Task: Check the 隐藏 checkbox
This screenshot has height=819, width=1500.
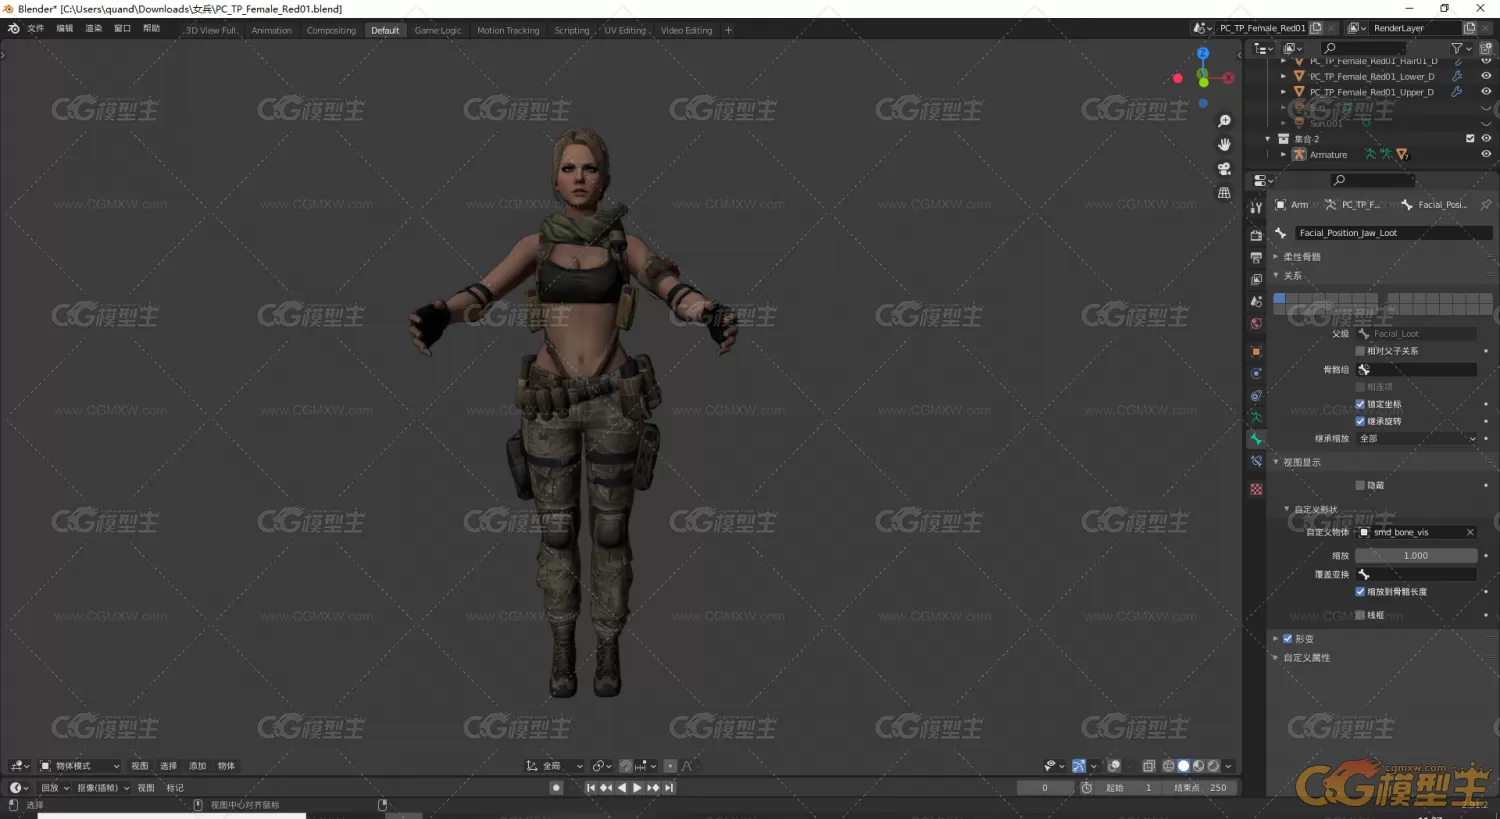Action: pyautogui.click(x=1360, y=485)
